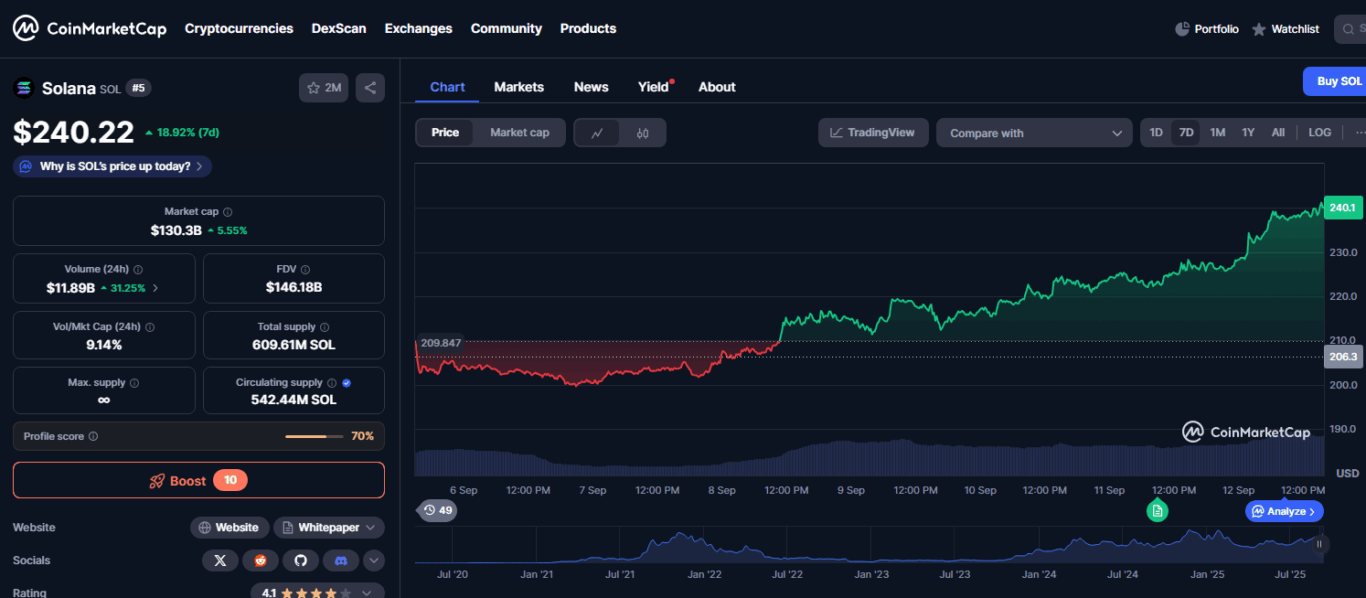This screenshot has width=1366, height=598.
Task: Open Cryptocurrencies menu
Action: [239, 29]
